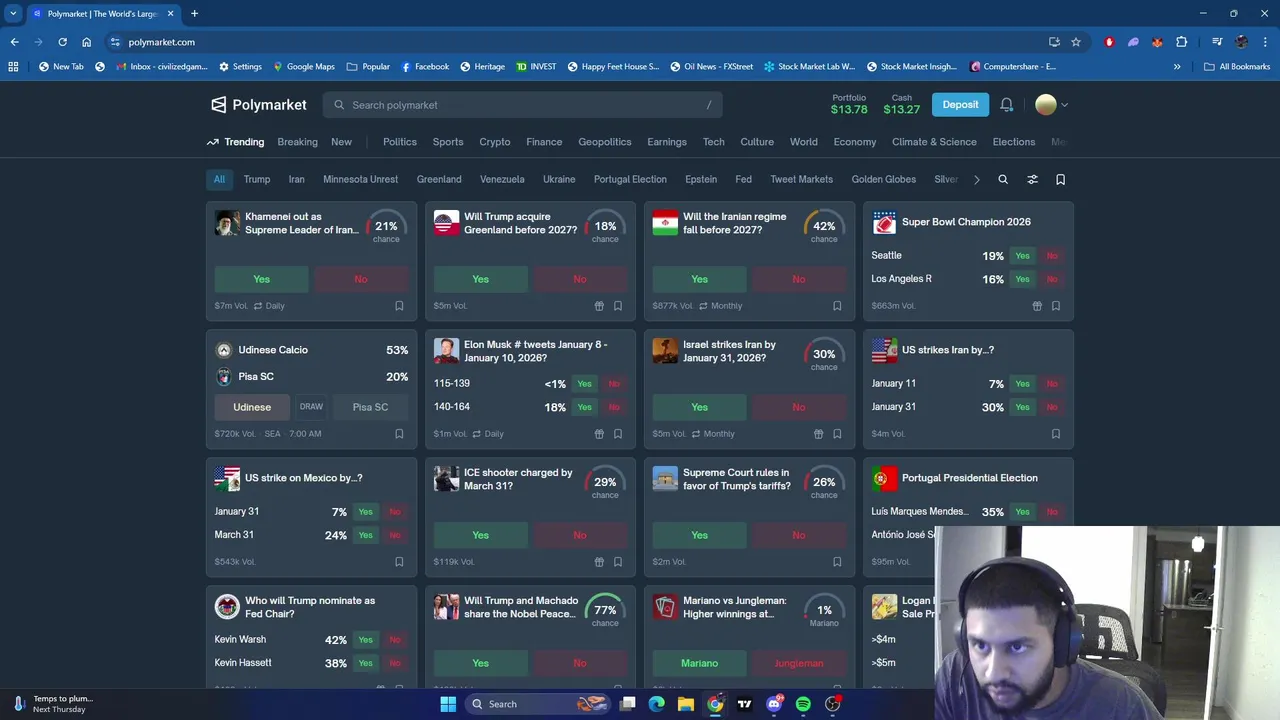
Task: Buy No on Greenland acquisition market
Action: click(580, 279)
